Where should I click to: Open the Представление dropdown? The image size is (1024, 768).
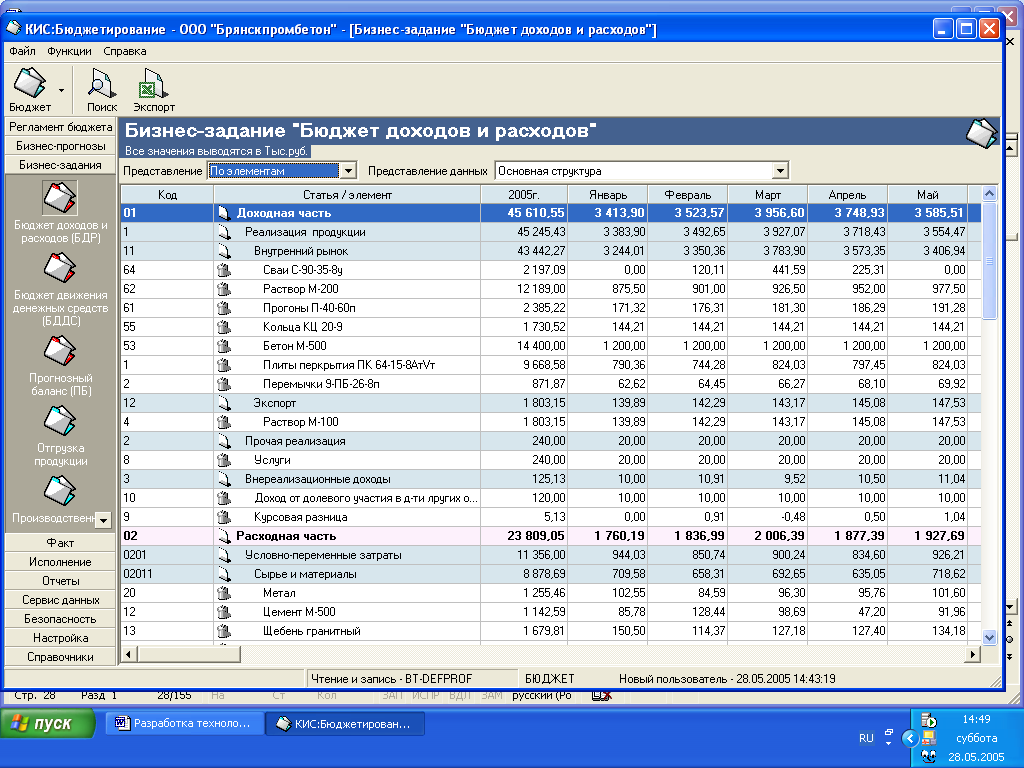[347, 171]
